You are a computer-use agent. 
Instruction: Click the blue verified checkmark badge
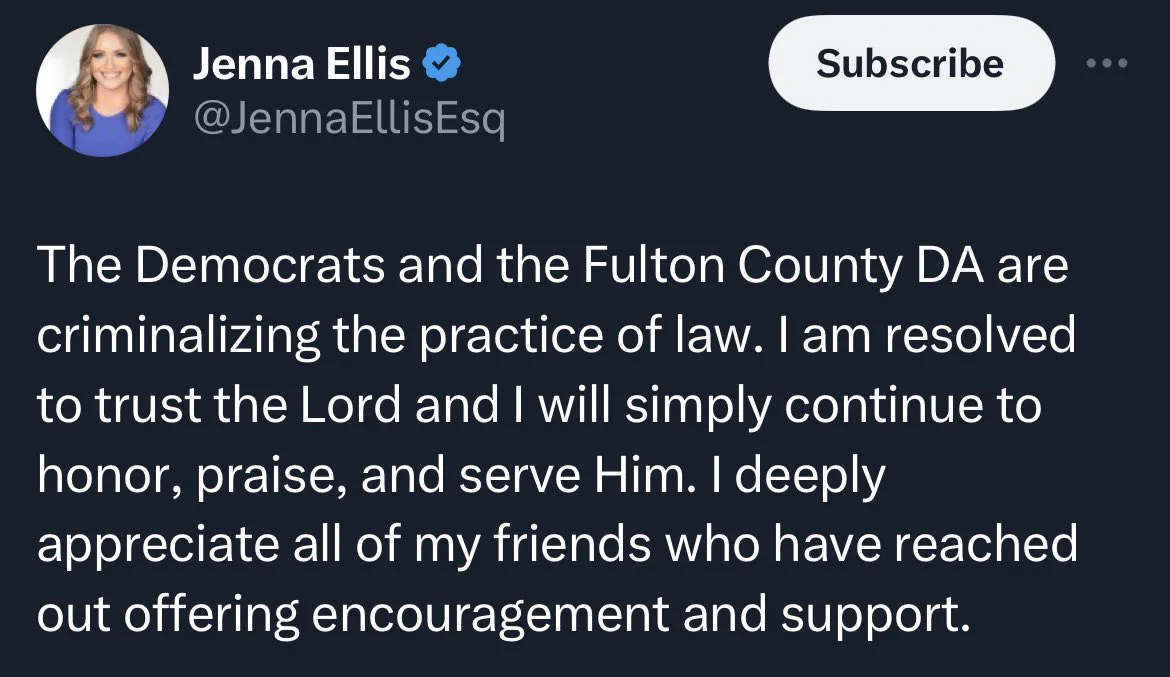[441, 65]
